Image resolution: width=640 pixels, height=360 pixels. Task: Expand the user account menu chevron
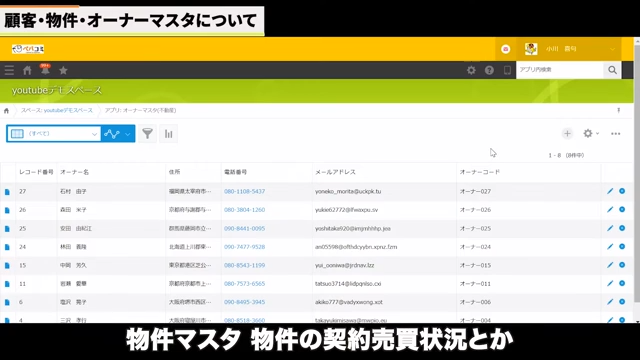coord(612,49)
